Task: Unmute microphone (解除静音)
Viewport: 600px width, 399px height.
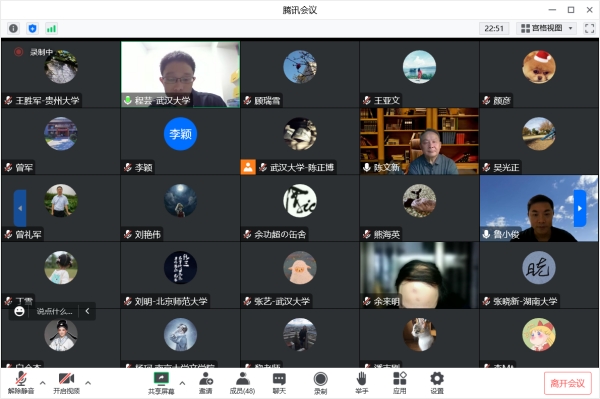Action: click(21, 383)
